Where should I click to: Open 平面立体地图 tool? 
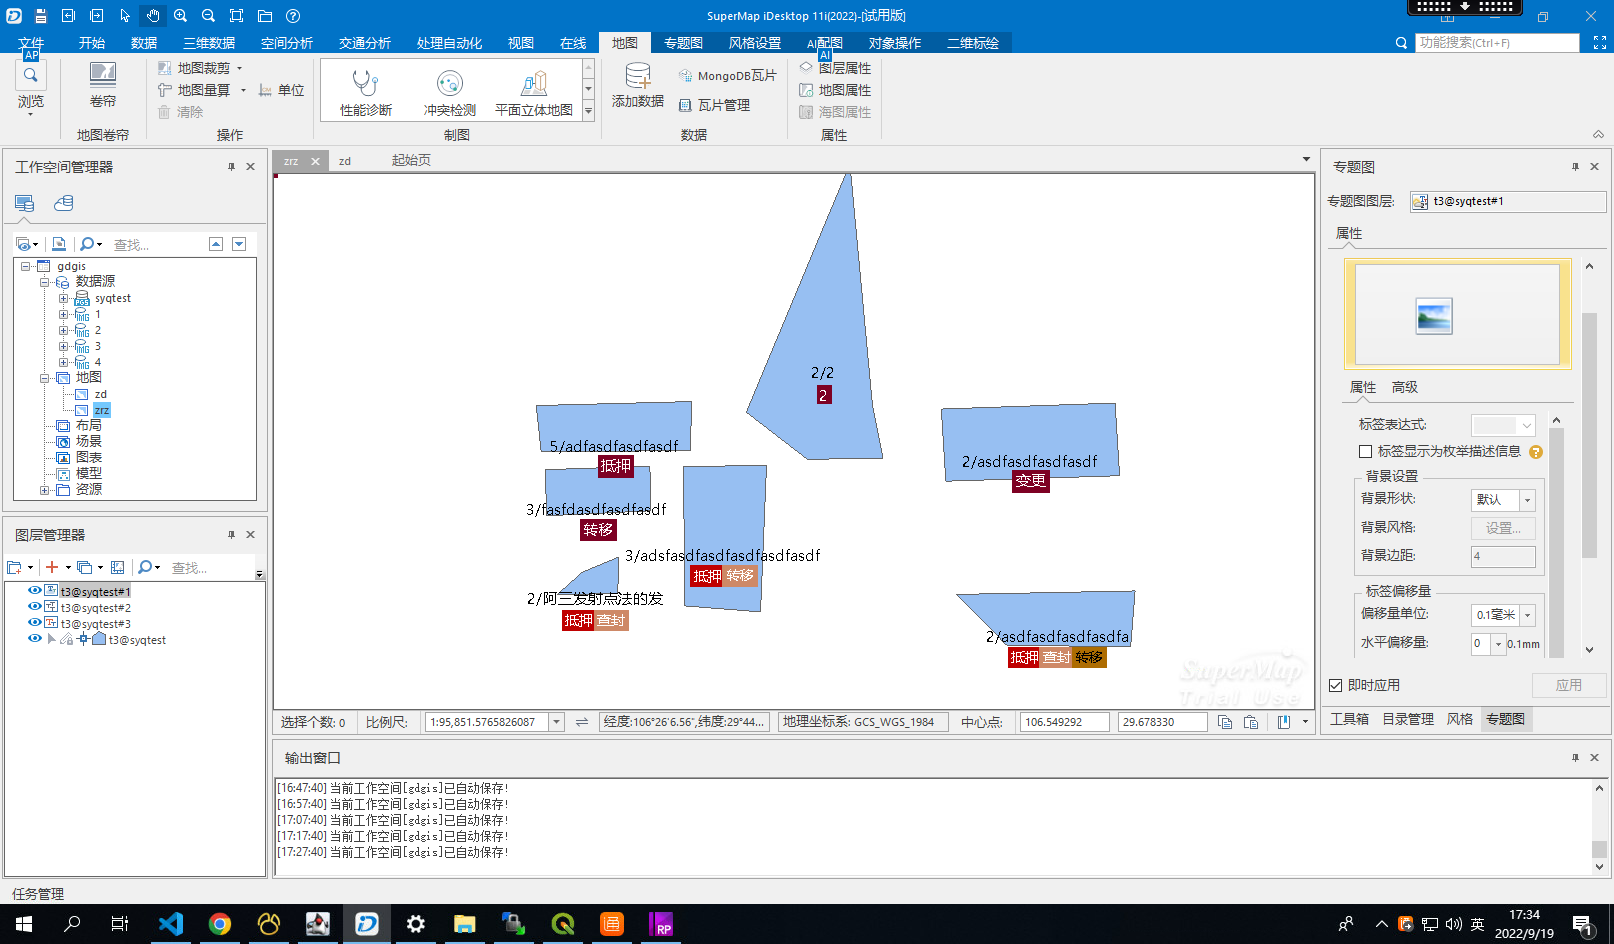(534, 91)
